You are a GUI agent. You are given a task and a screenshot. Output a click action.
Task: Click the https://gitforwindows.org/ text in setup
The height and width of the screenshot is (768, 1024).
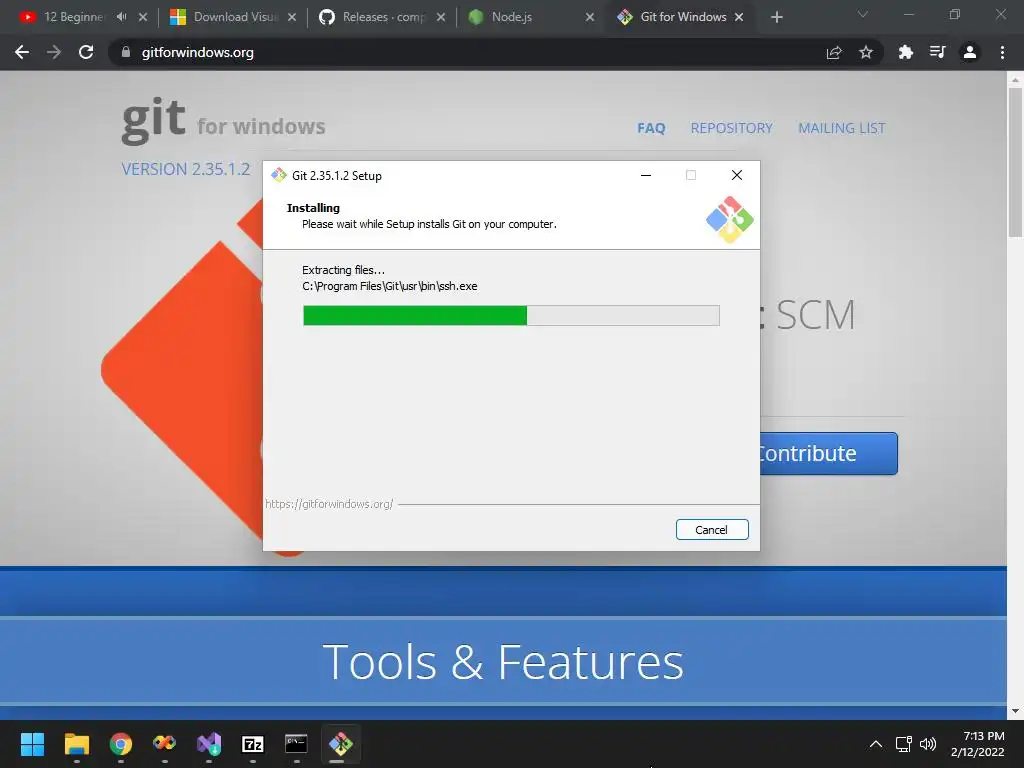click(329, 504)
